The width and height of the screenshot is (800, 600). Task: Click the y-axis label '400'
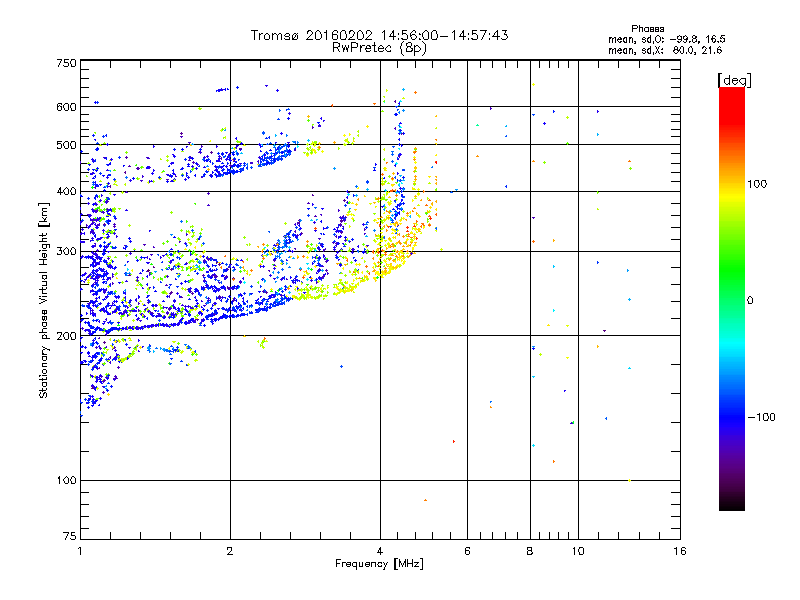coord(66,192)
